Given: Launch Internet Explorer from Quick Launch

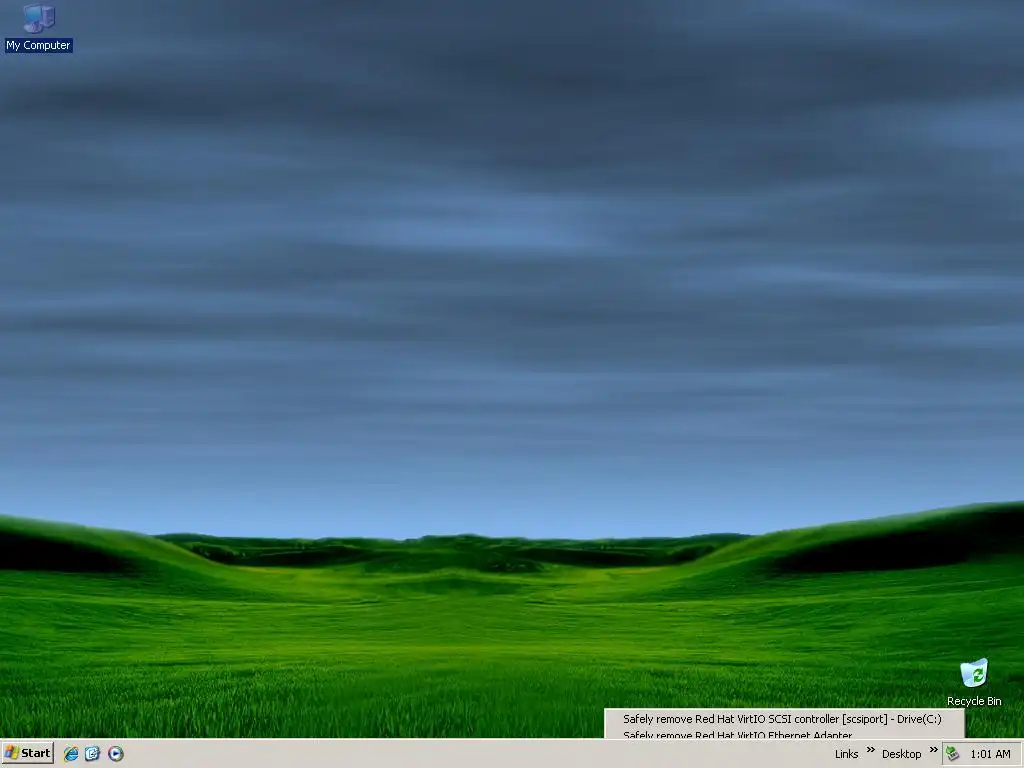Looking at the screenshot, I should click(71, 754).
